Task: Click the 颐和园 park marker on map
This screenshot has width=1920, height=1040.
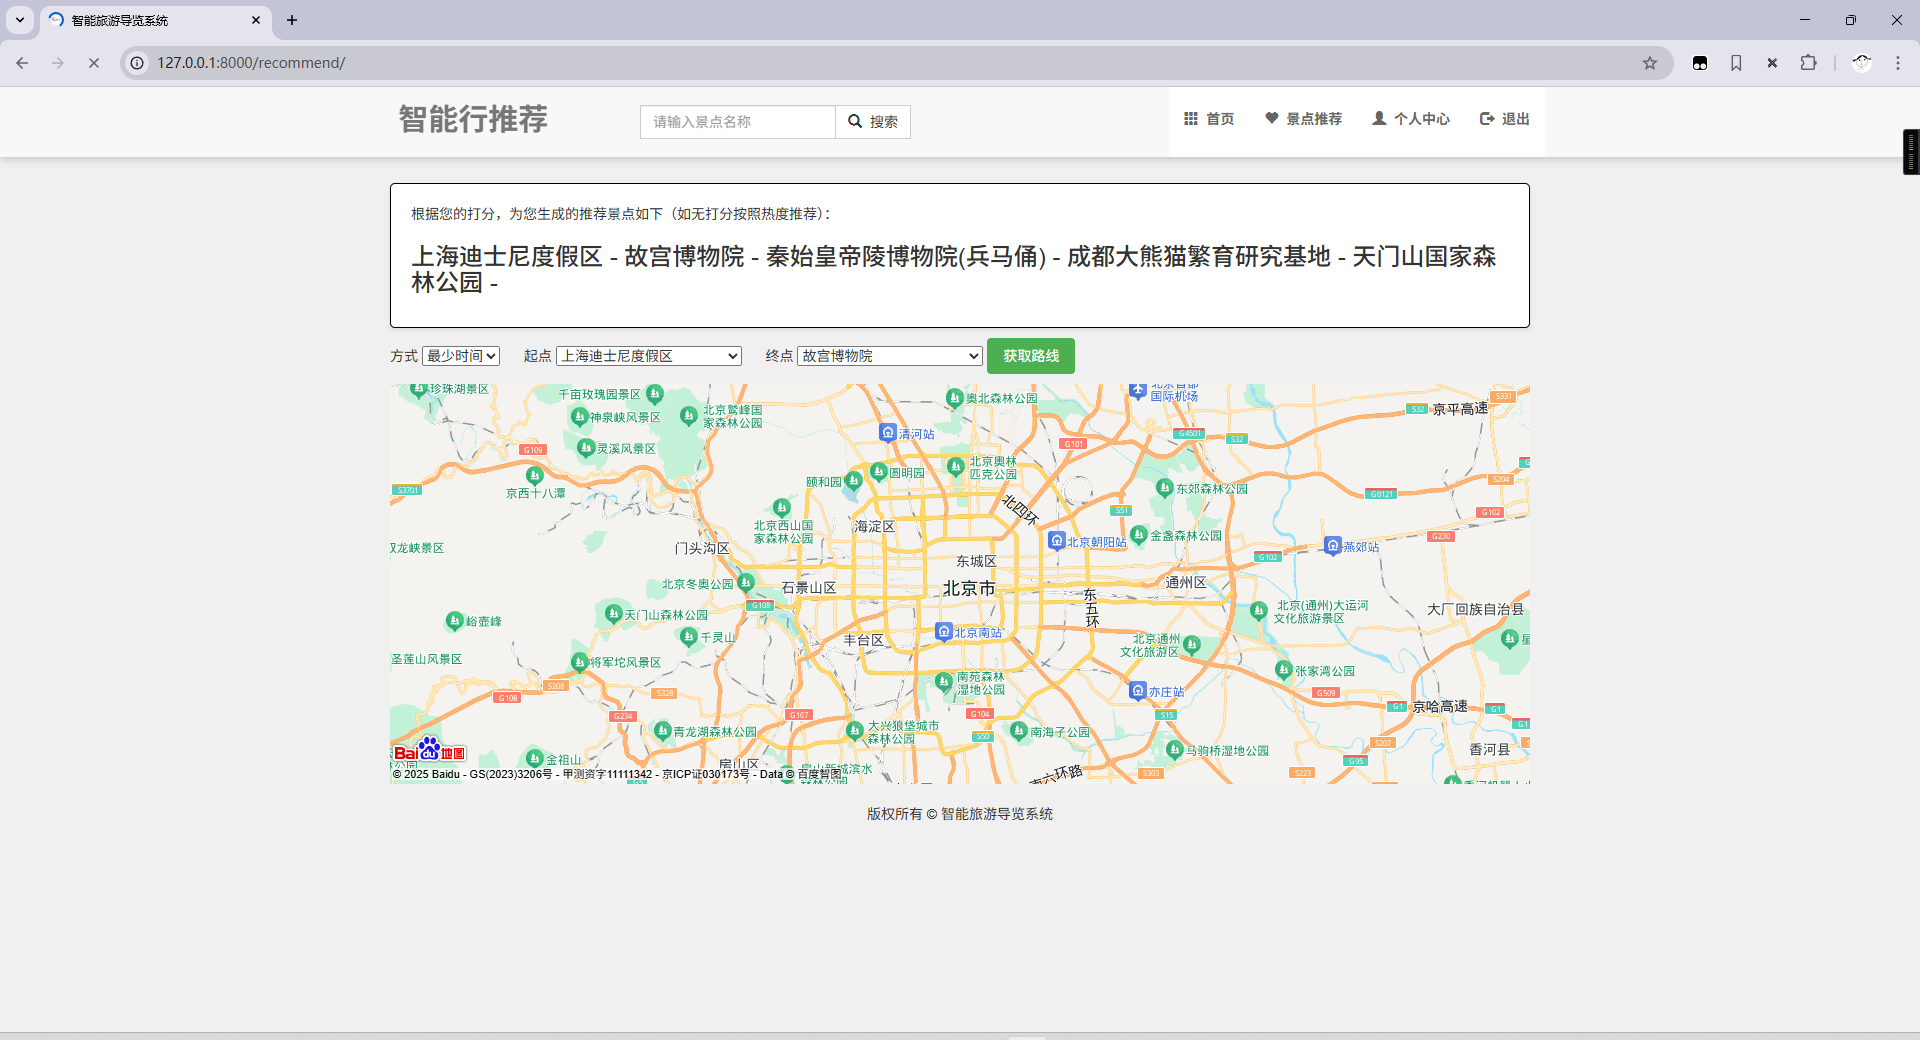Action: click(x=853, y=481)
